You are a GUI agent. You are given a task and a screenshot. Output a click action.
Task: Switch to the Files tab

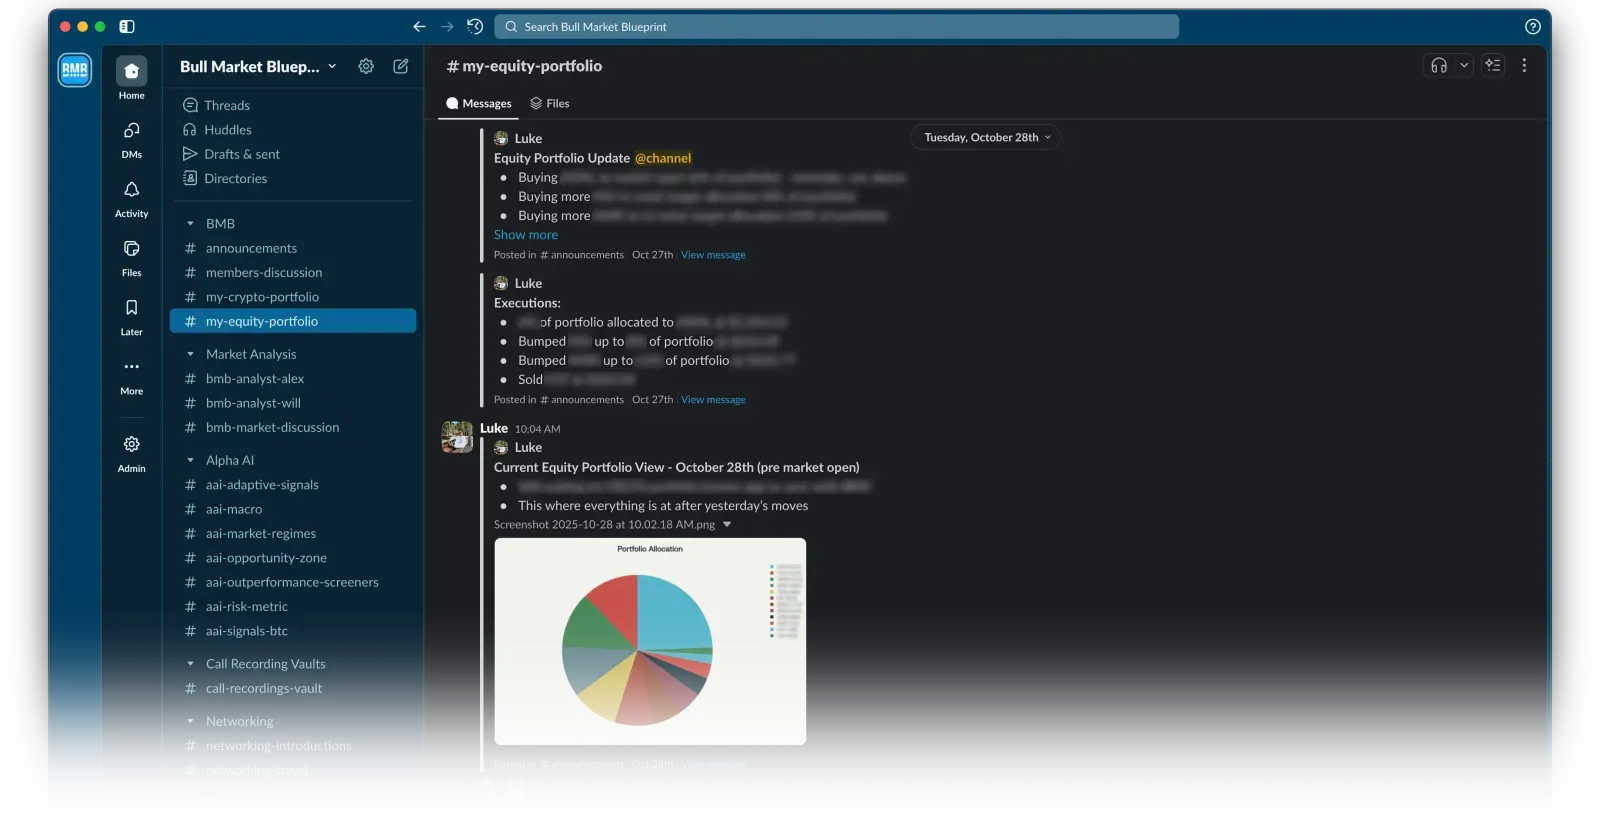point(549,104)
